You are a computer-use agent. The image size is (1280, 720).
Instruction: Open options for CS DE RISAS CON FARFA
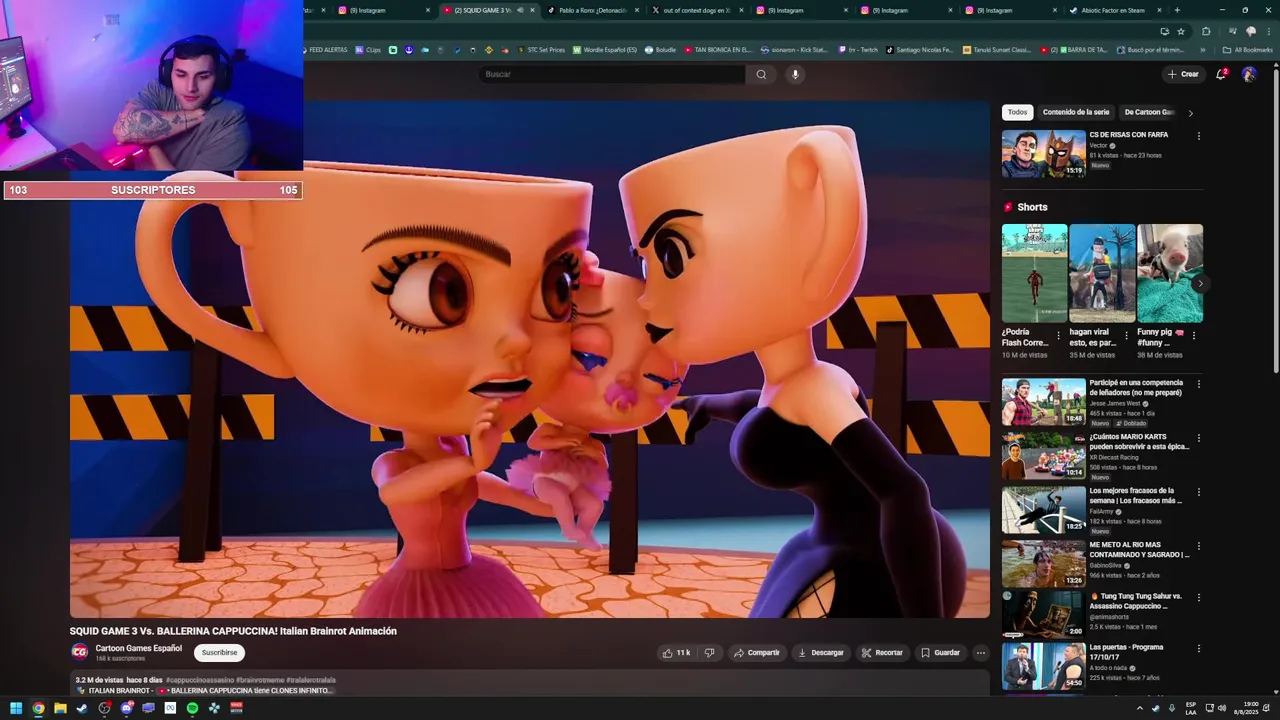coord(1199,136)
